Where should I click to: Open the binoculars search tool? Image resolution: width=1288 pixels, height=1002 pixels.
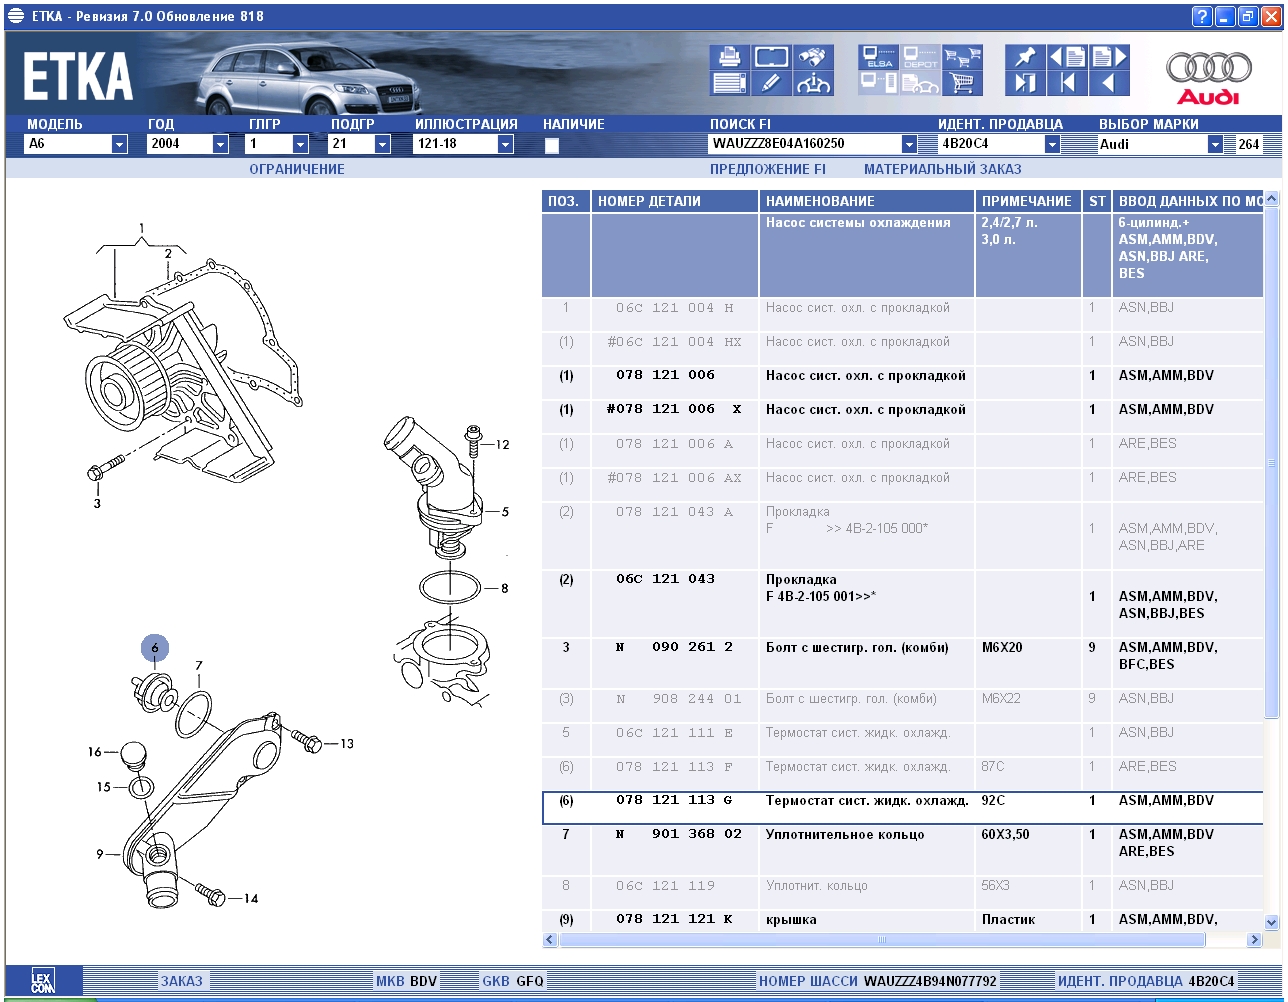click(814, 56)
